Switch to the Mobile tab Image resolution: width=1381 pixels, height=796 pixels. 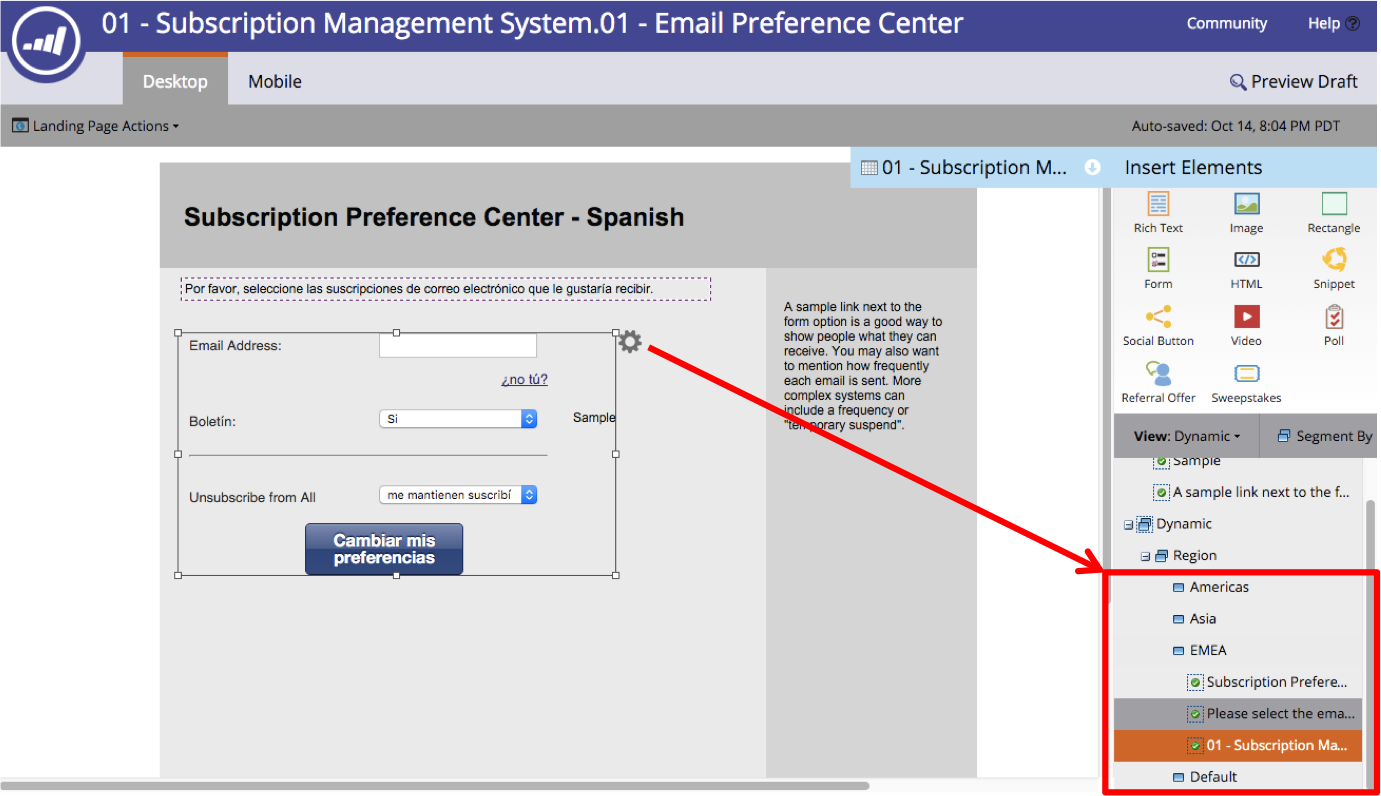[x=274, y=82]
